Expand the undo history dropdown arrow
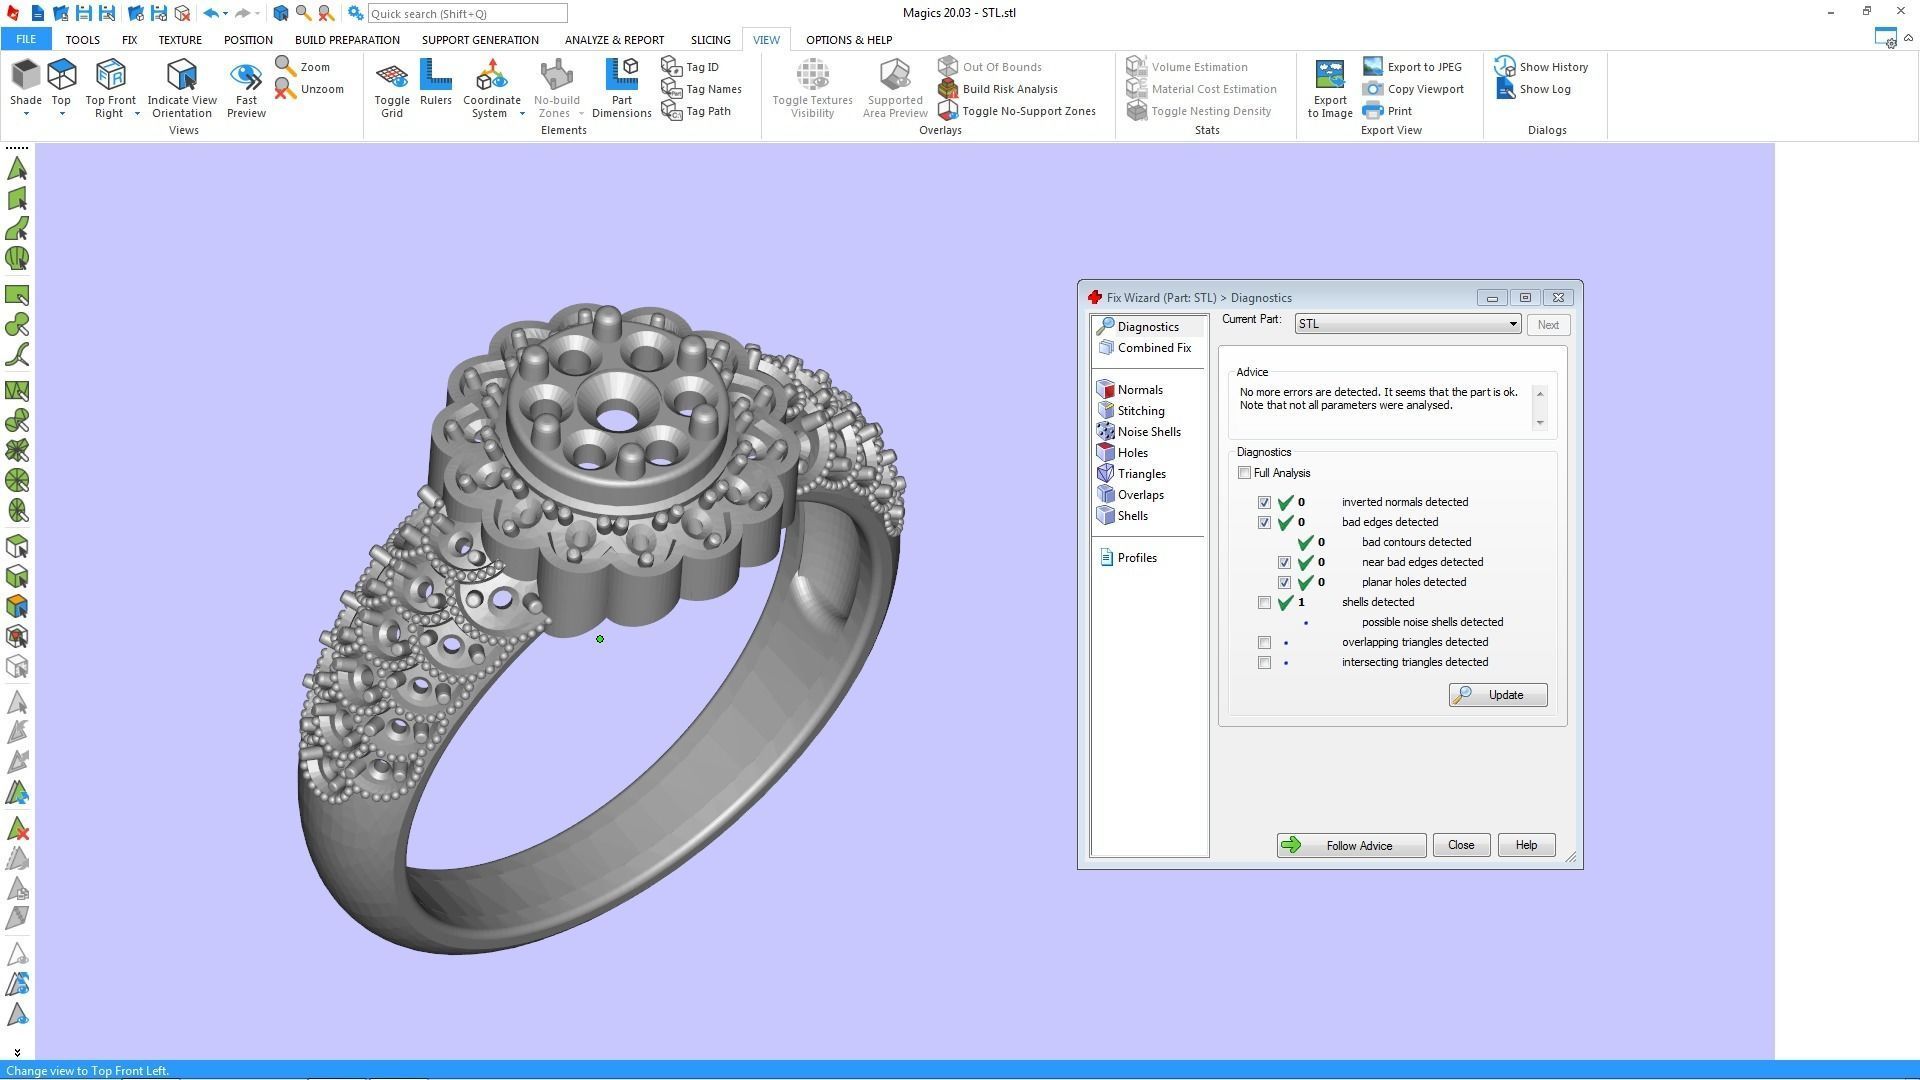Image resolution: width=1920 pixels, height=1080 pixels. 225,14
